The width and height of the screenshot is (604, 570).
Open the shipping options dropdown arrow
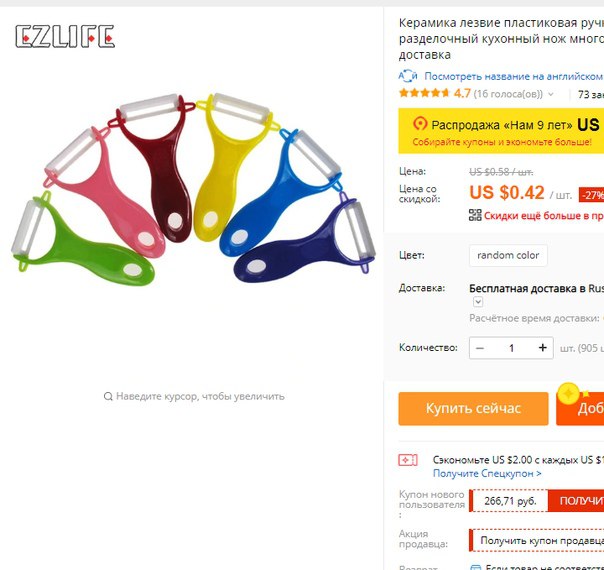pos(478,302)
